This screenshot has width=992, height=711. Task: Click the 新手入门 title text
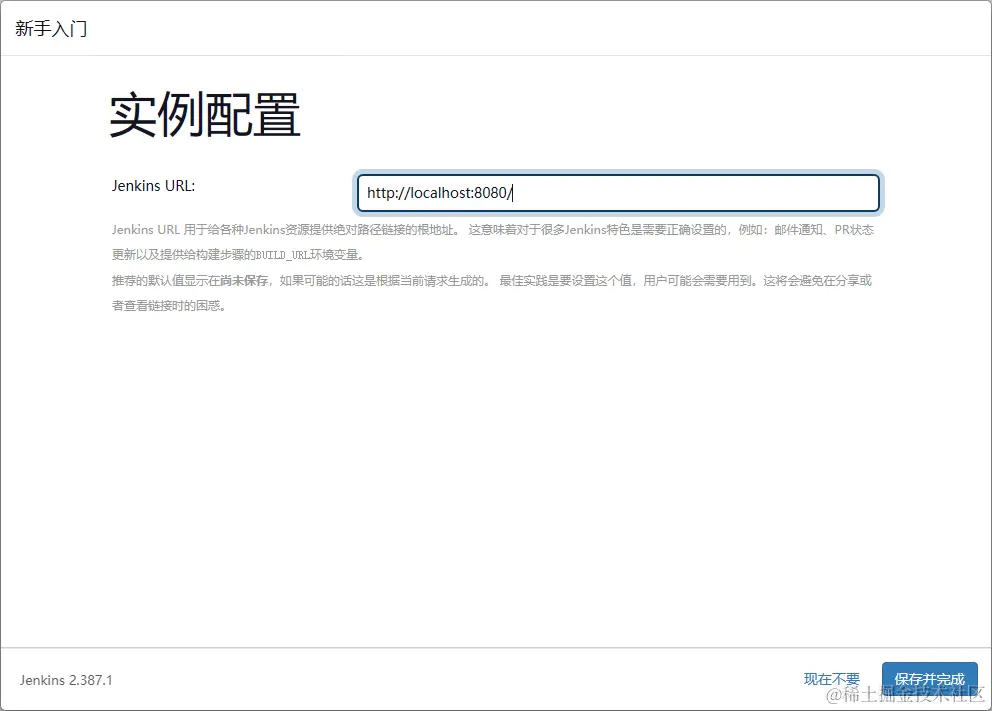point(51,29)
